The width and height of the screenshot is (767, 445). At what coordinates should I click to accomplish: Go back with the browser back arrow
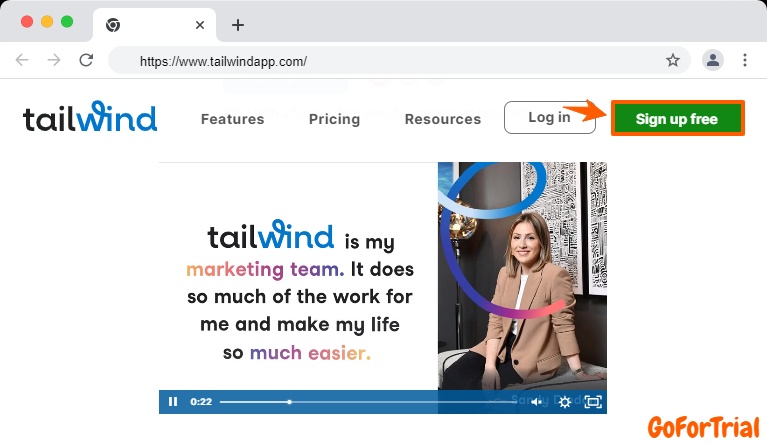pos(22,60)
